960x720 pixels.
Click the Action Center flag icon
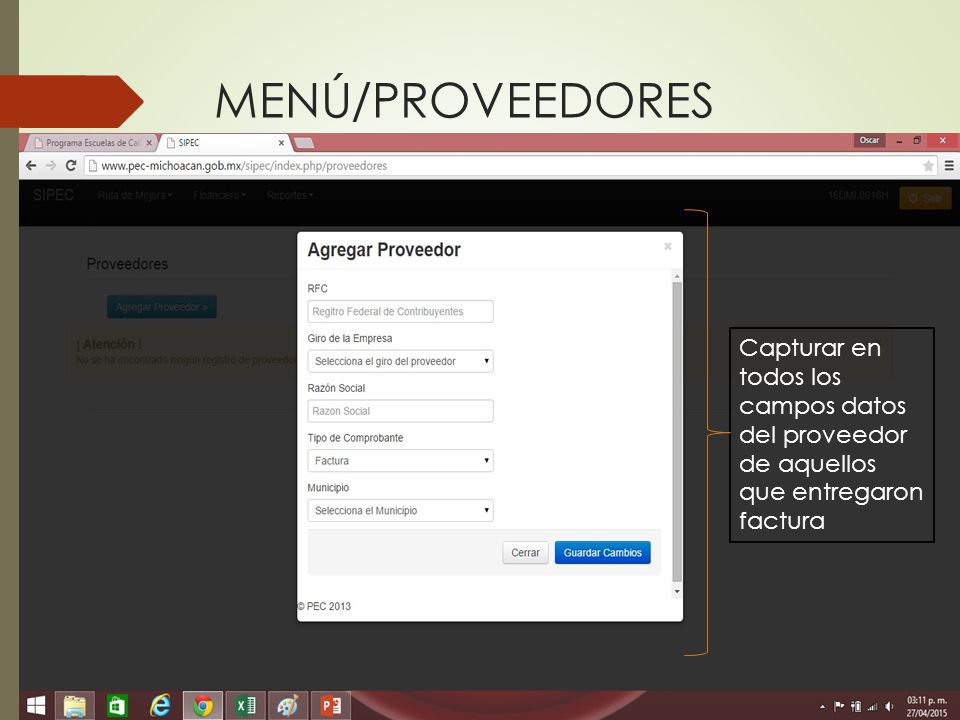click(x=839, y=706)
